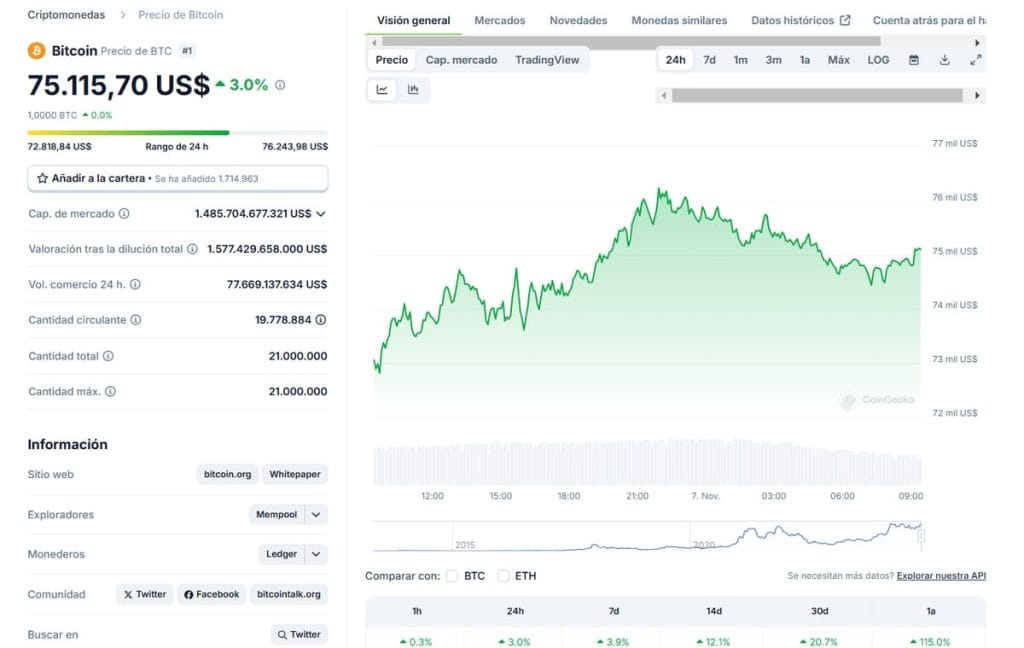The height and width of the screenshot is (648, 1024).
Task: Enable BTC comparison checkbox
Action: click(x=452, y=576)
